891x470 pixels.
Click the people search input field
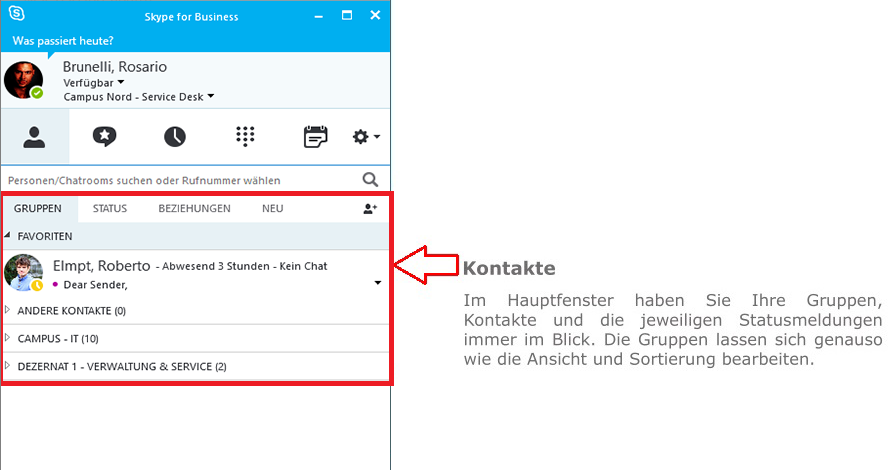point(180,181)
